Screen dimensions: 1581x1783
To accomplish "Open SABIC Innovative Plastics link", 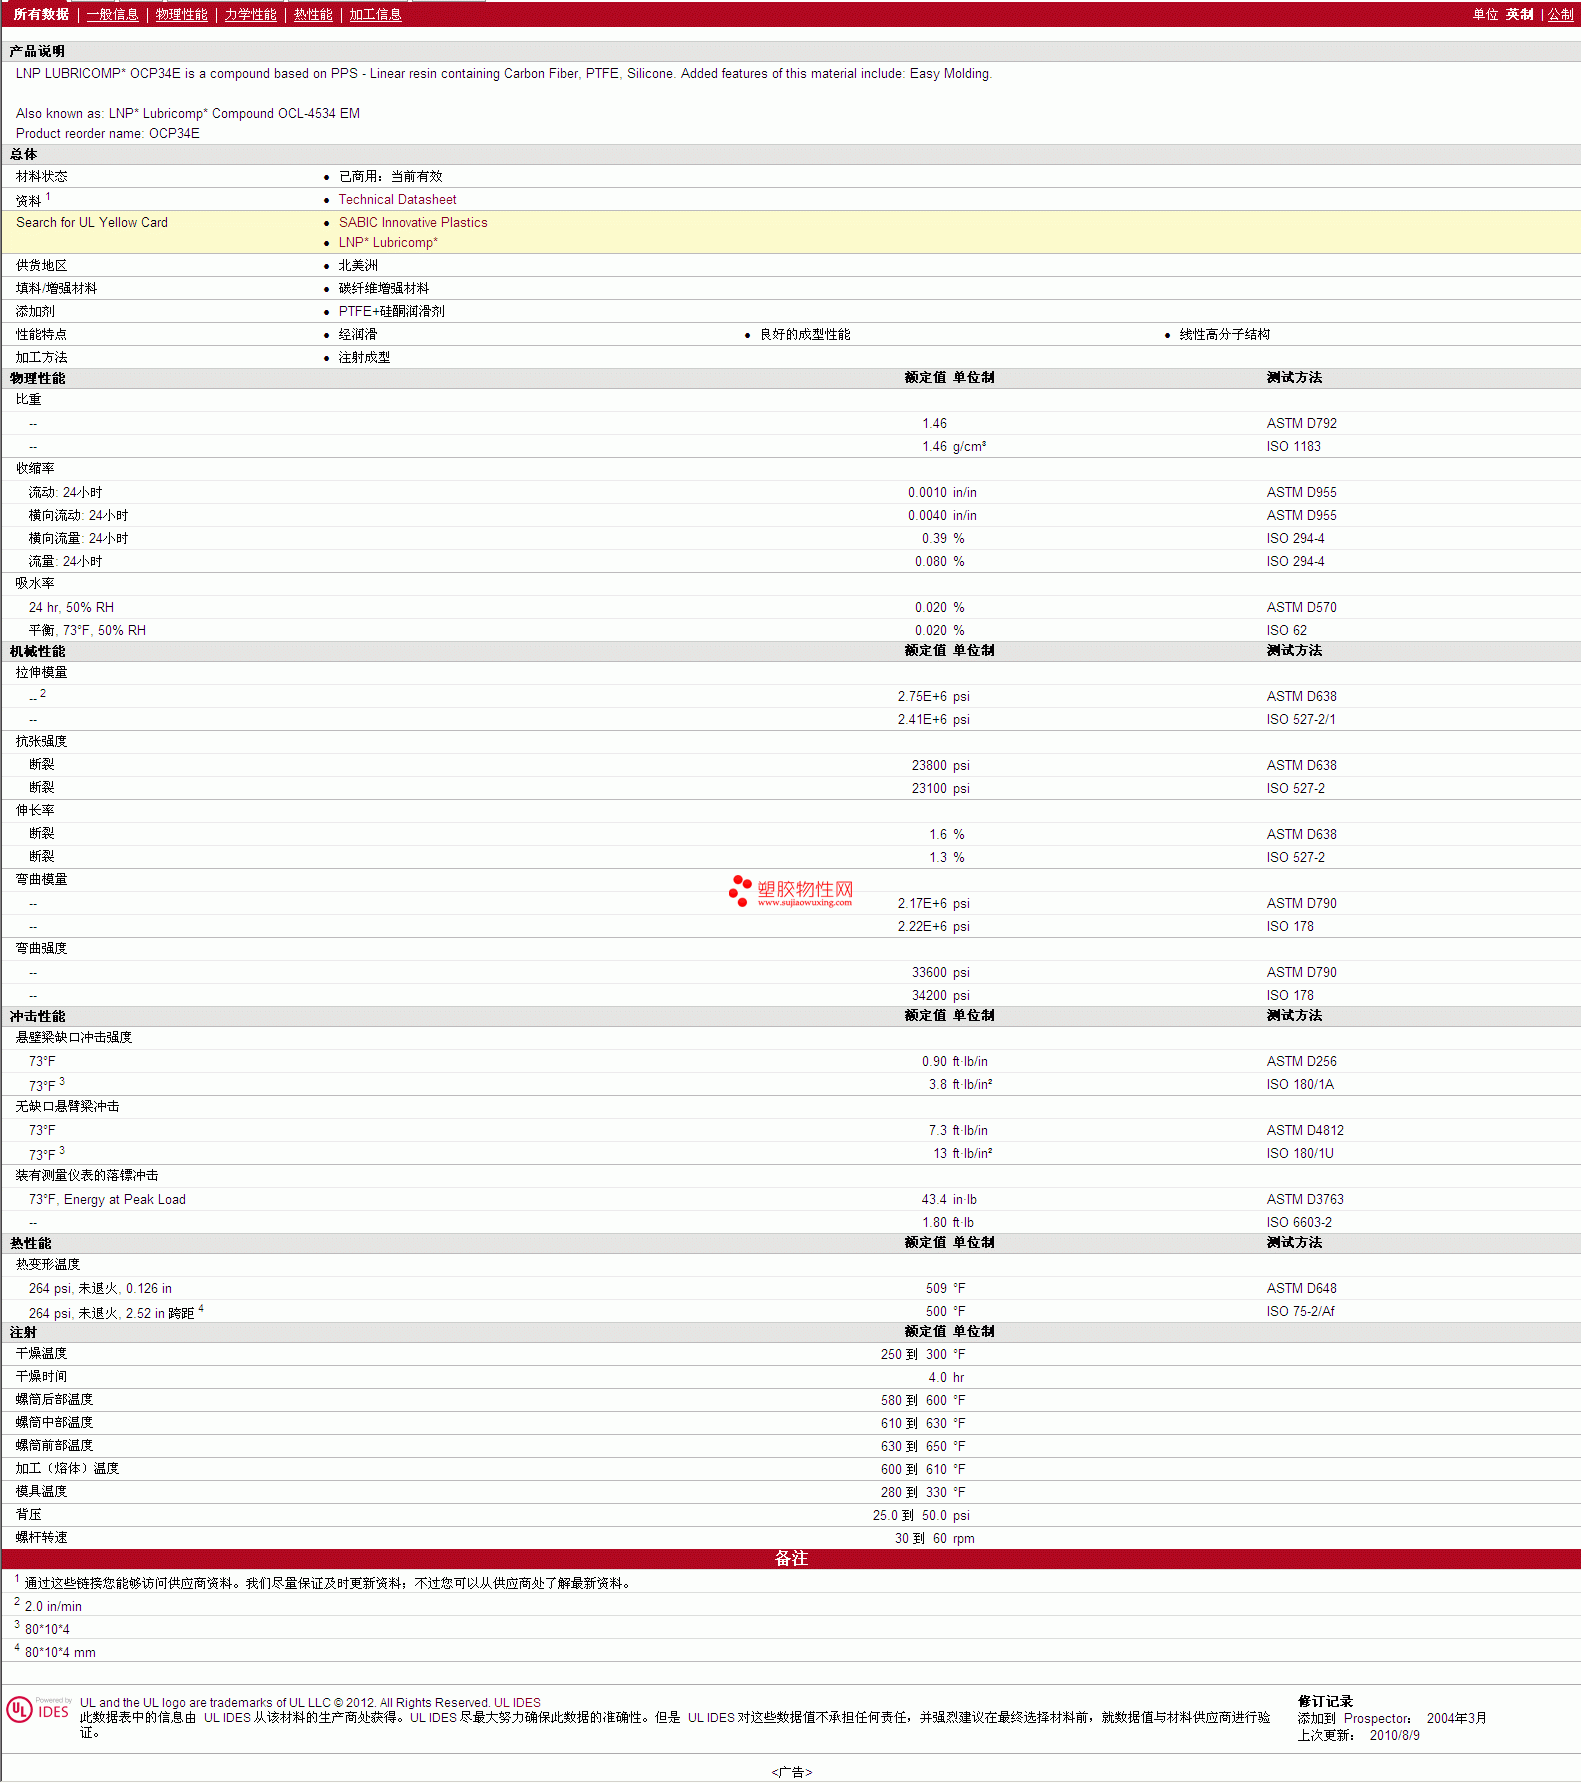I will coord(413,223).
